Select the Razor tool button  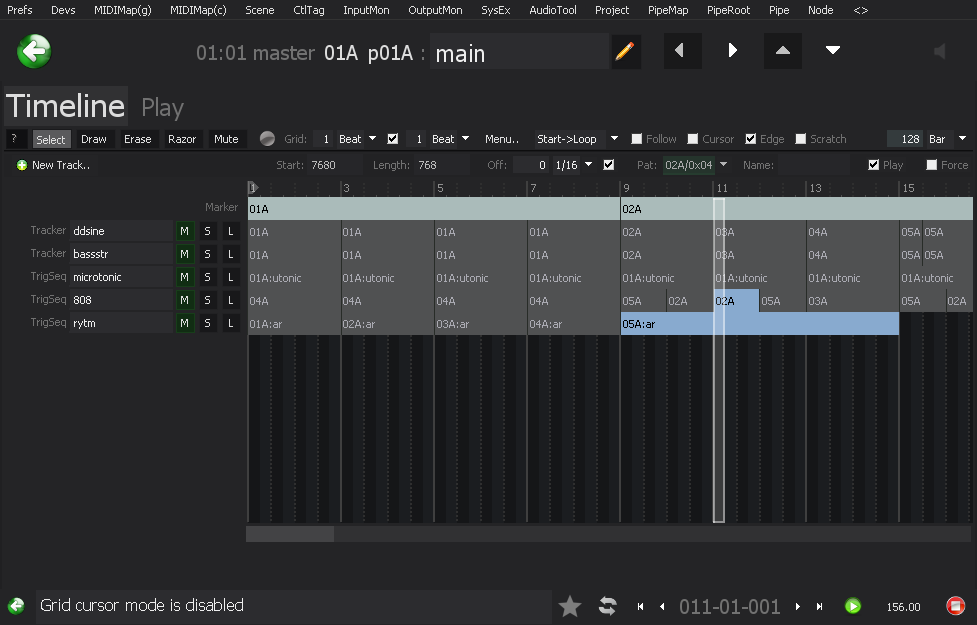[182, 139]
